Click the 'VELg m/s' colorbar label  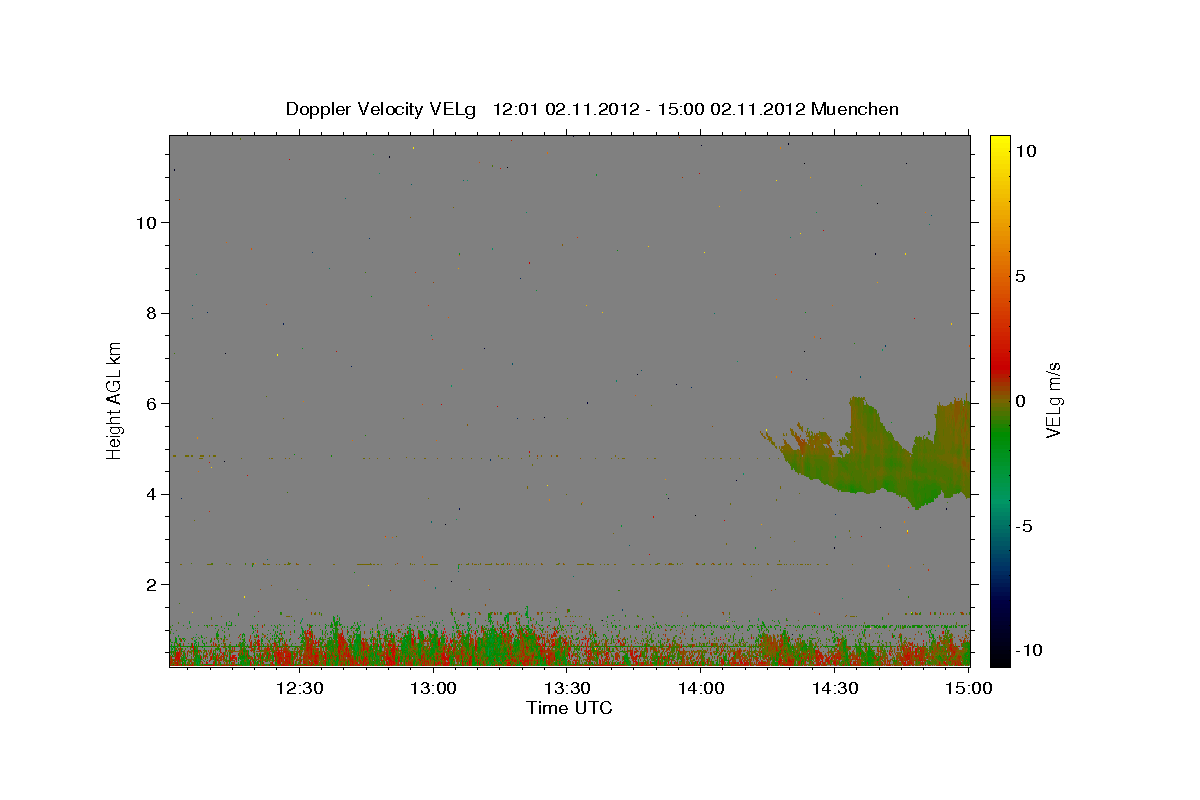(x=1053, y=400)
